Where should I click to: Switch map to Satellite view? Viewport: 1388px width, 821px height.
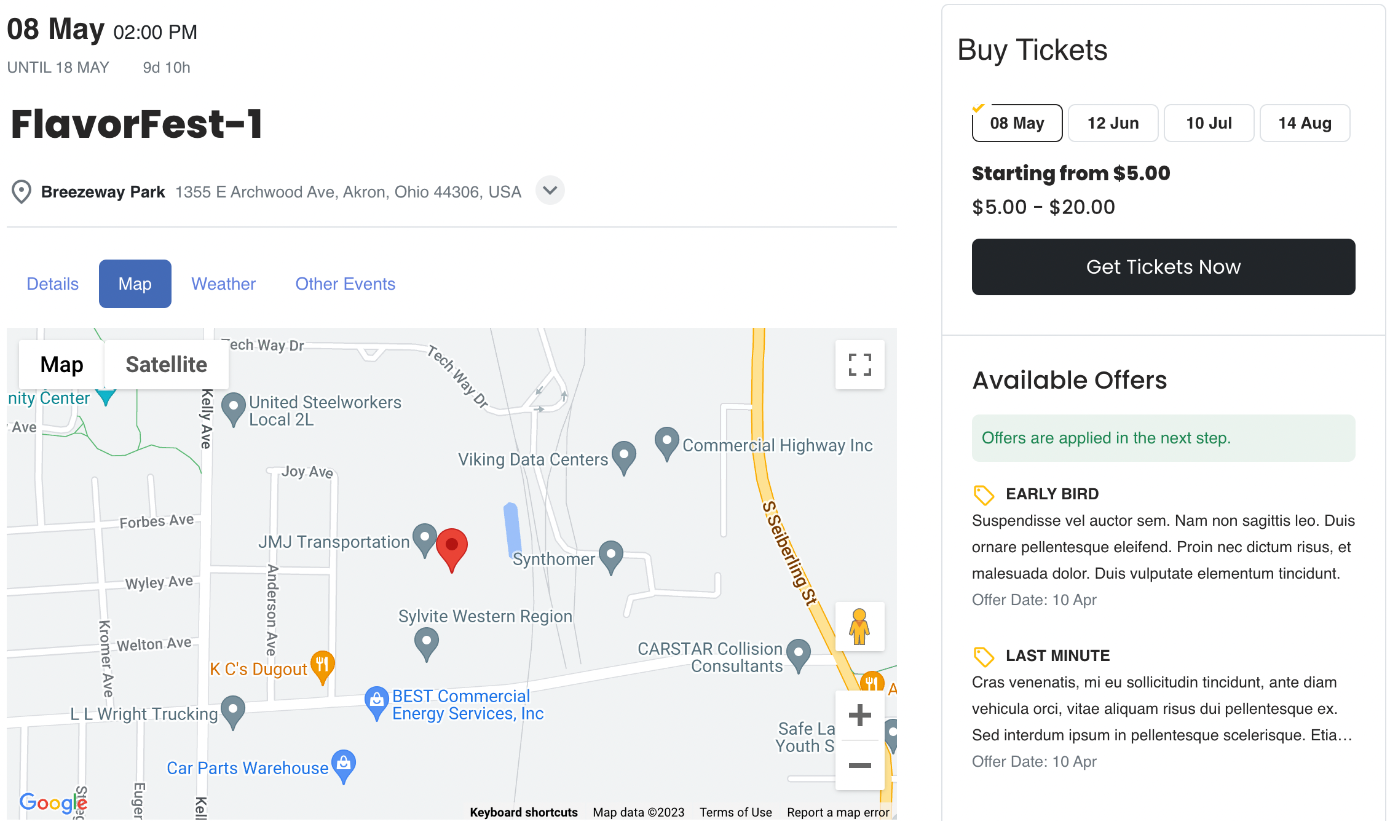click(166, 365)
